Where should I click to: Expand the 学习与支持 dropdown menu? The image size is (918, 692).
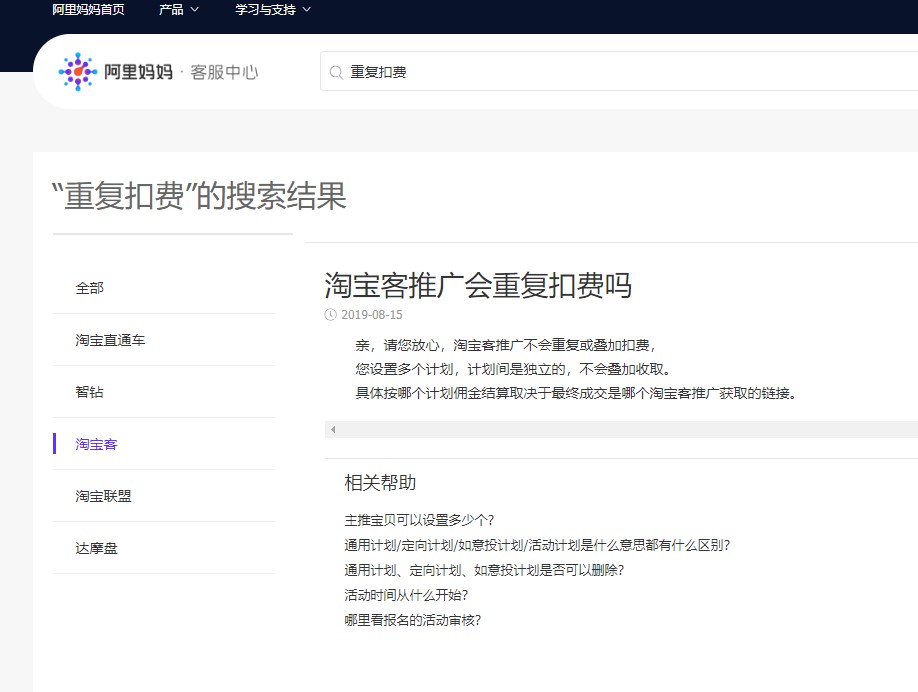[x=273, y=9]
